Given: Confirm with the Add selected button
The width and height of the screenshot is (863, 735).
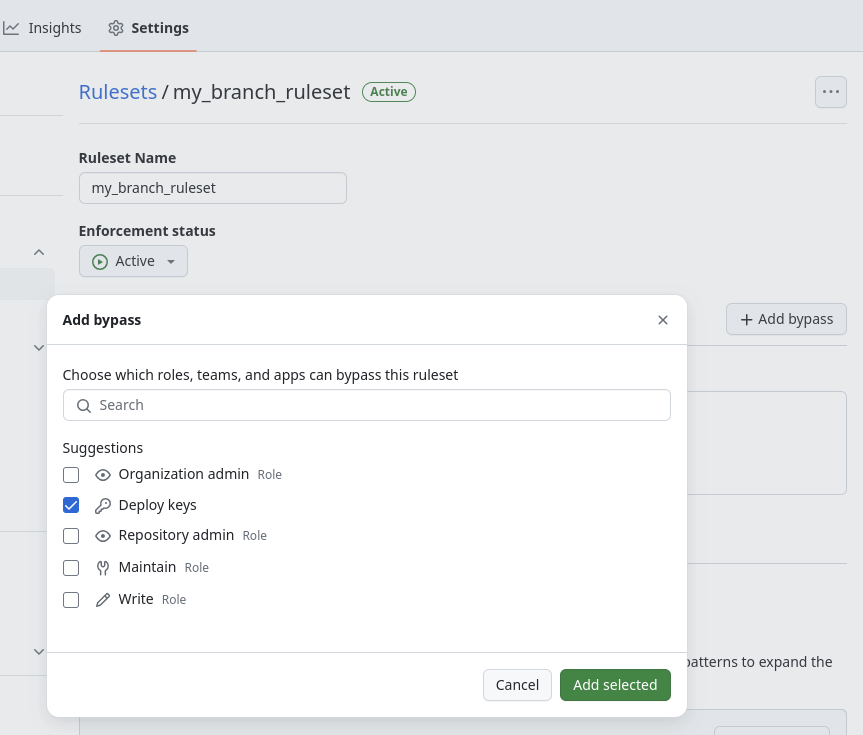Looking at the screenshot, I should [x=615, y=685].
